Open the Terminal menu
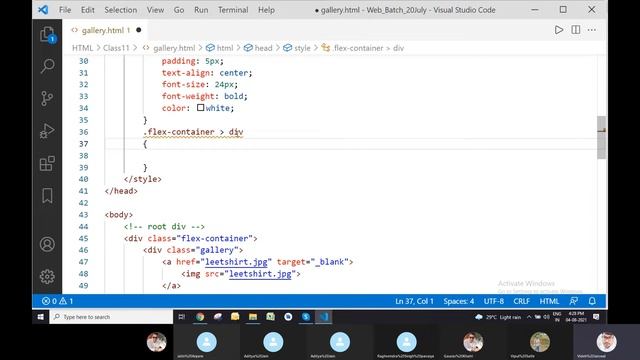Viewport: 640px width, 360px height. click(x=233, y=10)
